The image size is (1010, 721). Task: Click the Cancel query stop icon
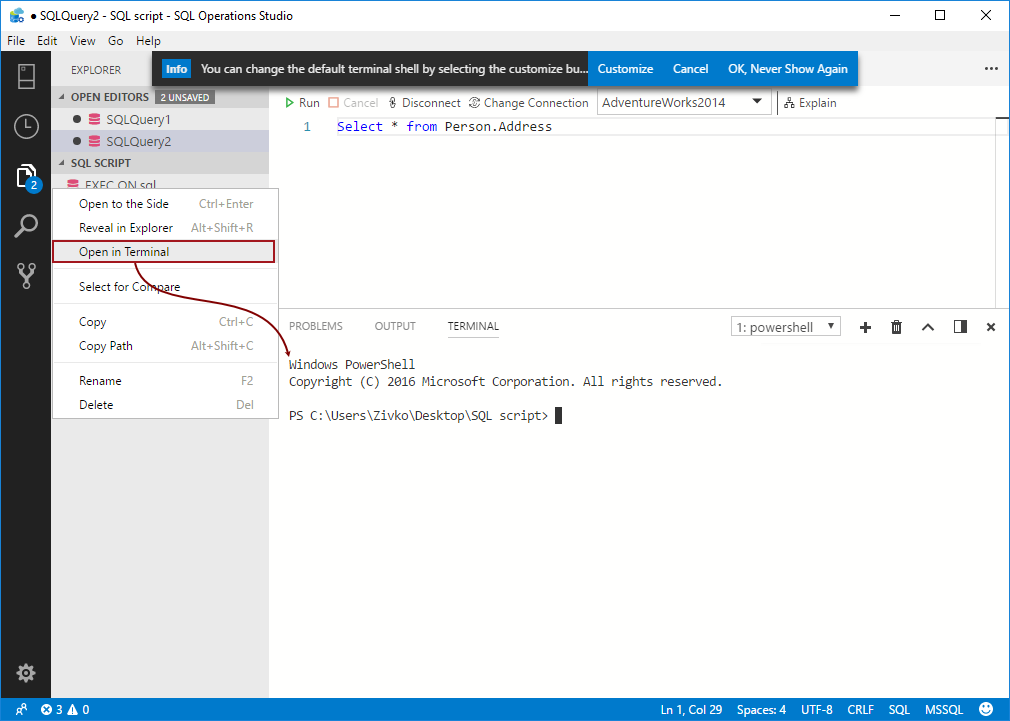(333, 102)
